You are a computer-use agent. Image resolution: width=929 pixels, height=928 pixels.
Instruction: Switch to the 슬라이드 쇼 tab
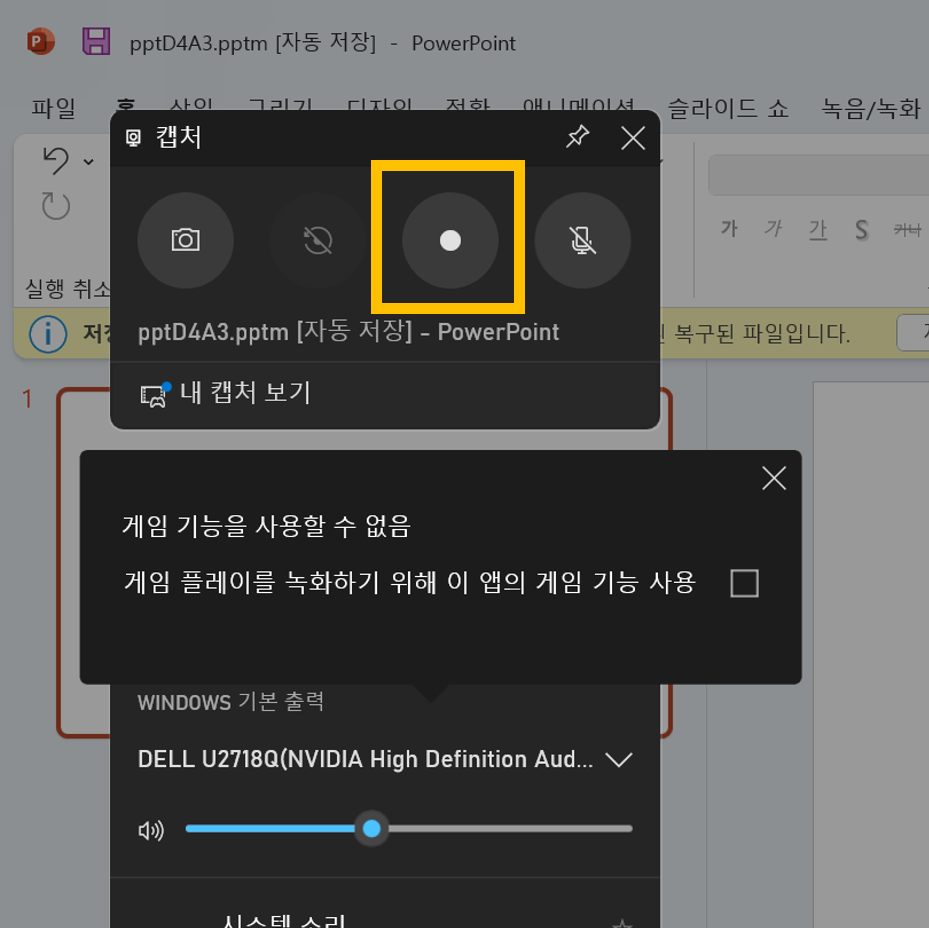[728, 108]
